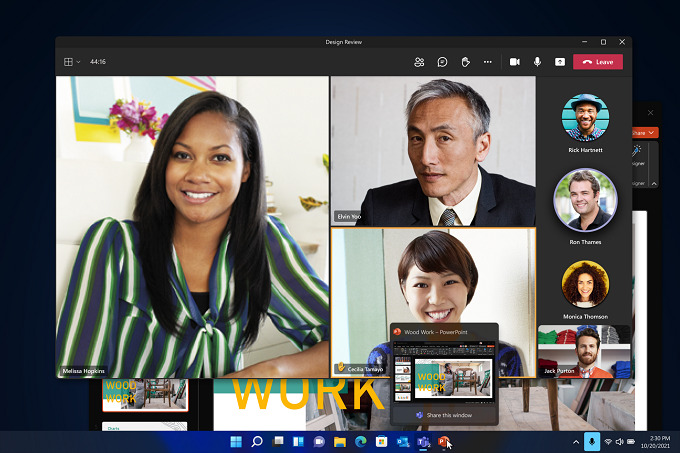Raise hand in the meeting
Viewport: 680px width, 453px height.
click(x=465, y=62)
